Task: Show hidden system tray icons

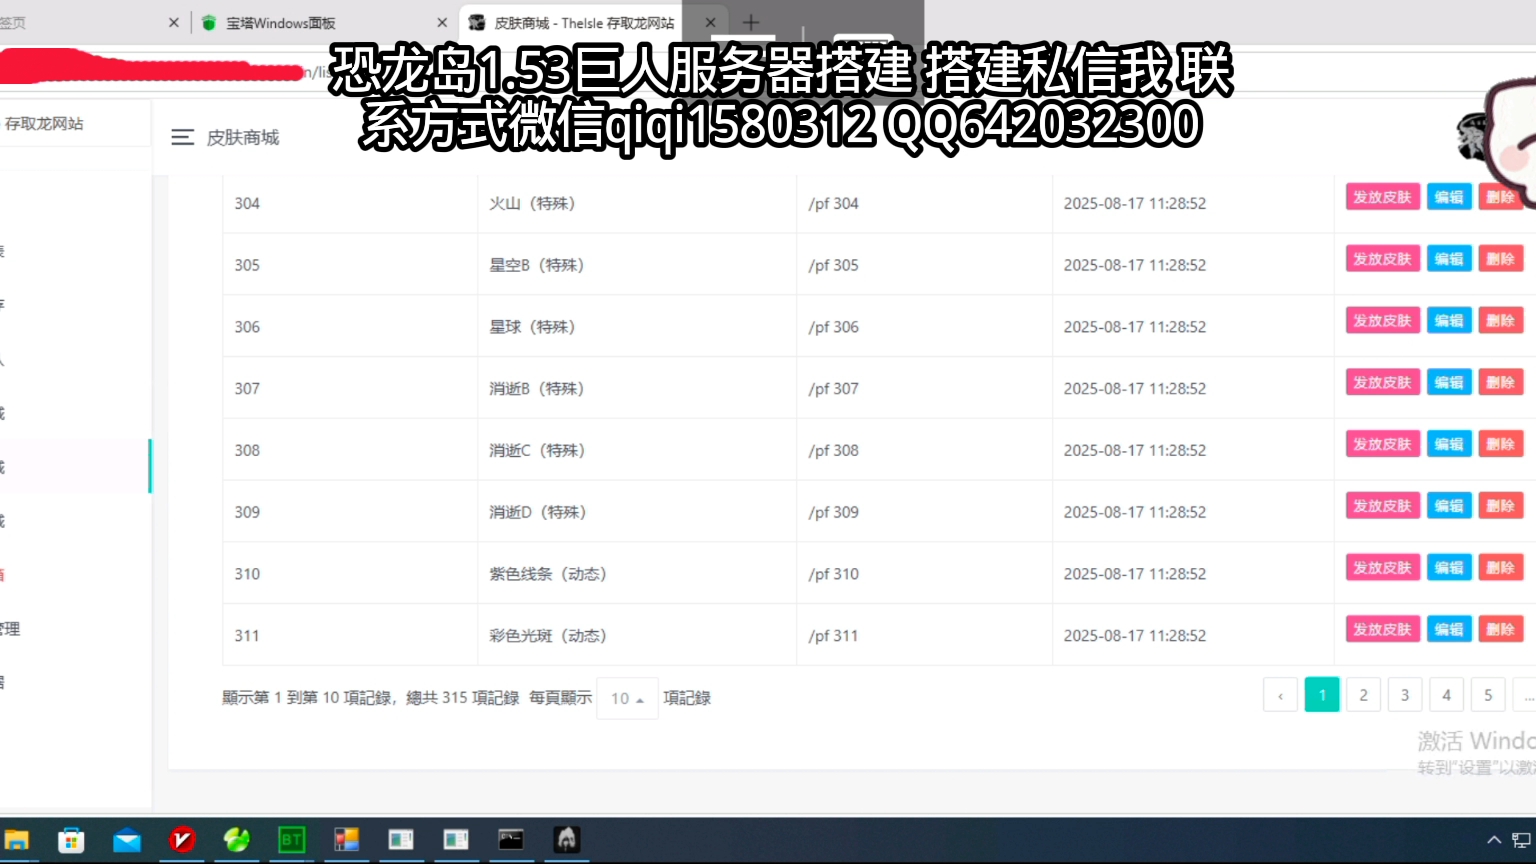Action: click(1494, 840)
